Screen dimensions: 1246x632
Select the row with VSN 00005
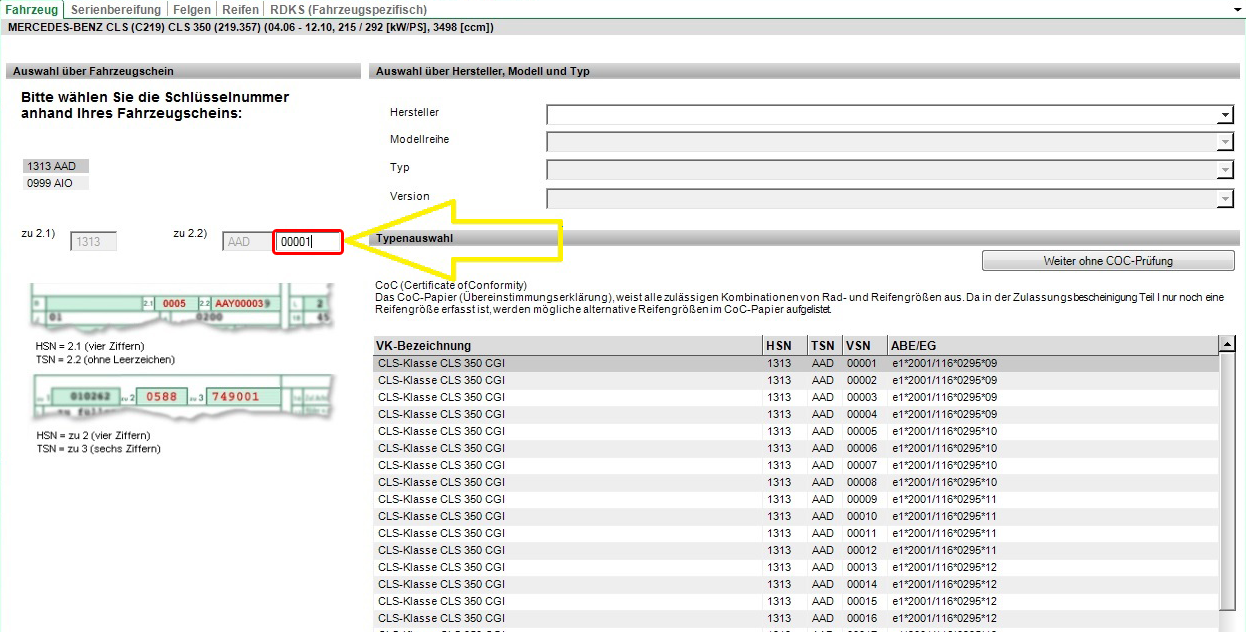click(796, 431)
